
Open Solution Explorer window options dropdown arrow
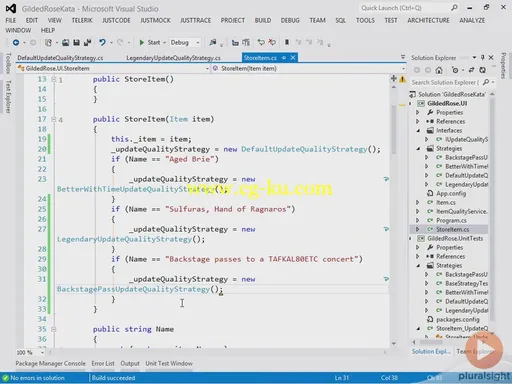click(x=474, y=58)
